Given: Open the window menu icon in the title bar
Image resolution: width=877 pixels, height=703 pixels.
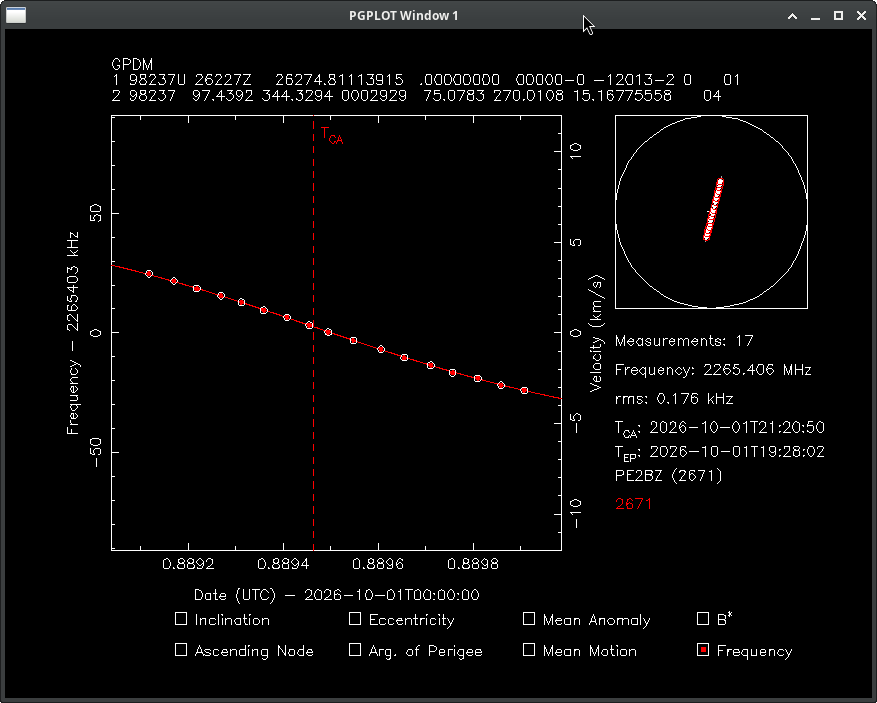Looking at the screenshot, I should [16, 15].
